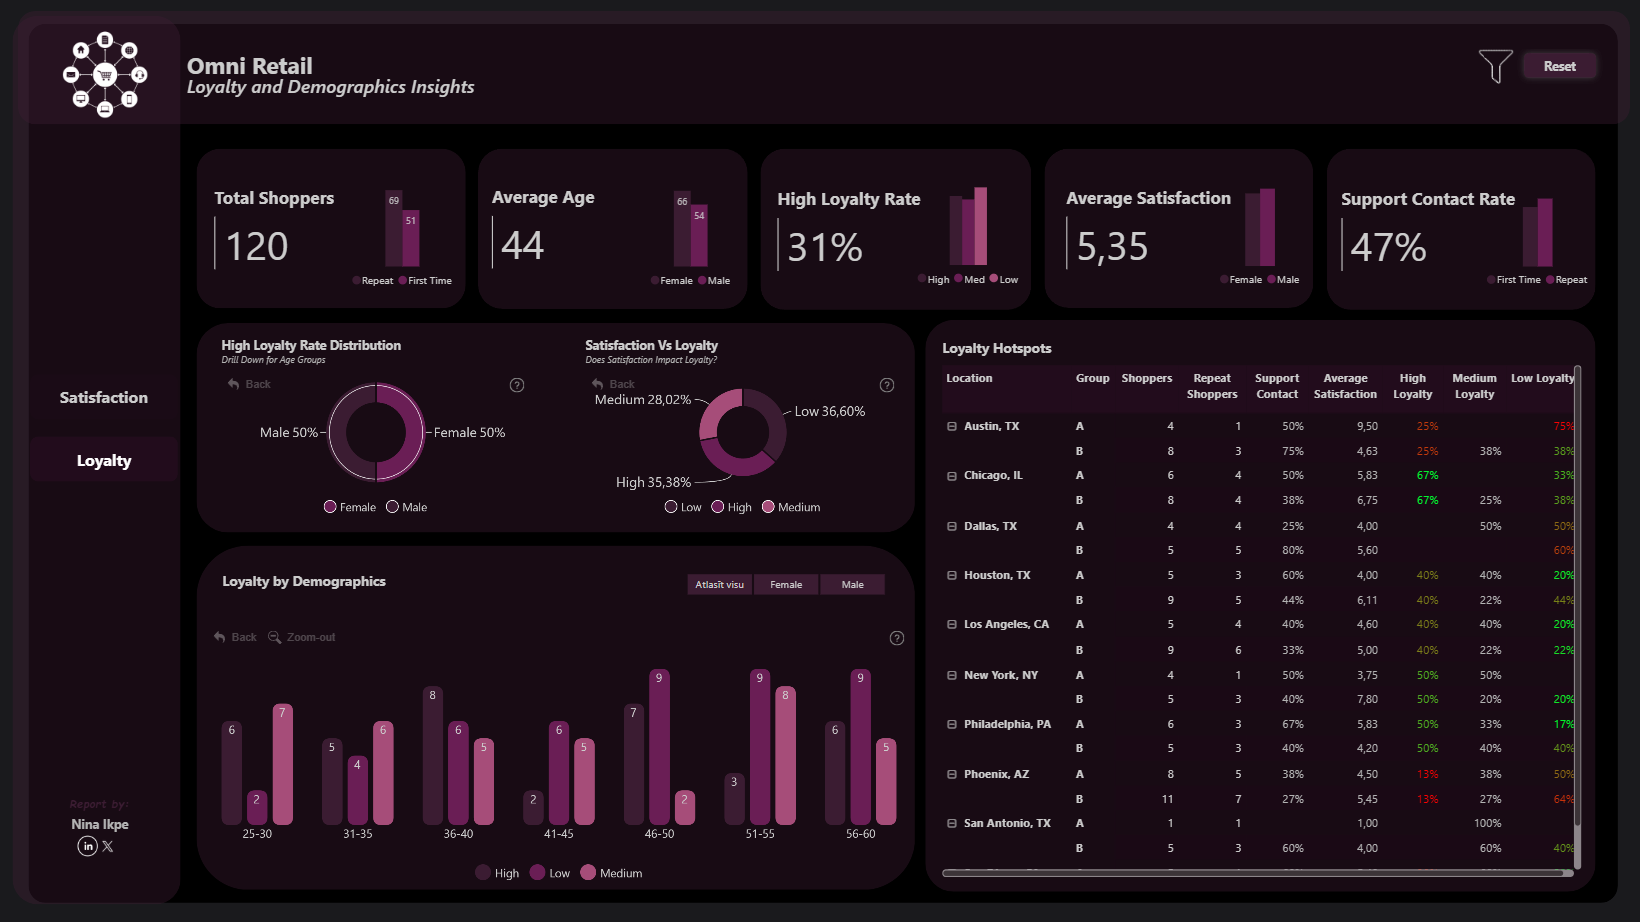
Task: Open help icon in Satisfaction Vs Loyalty
Action: point(887,385)
